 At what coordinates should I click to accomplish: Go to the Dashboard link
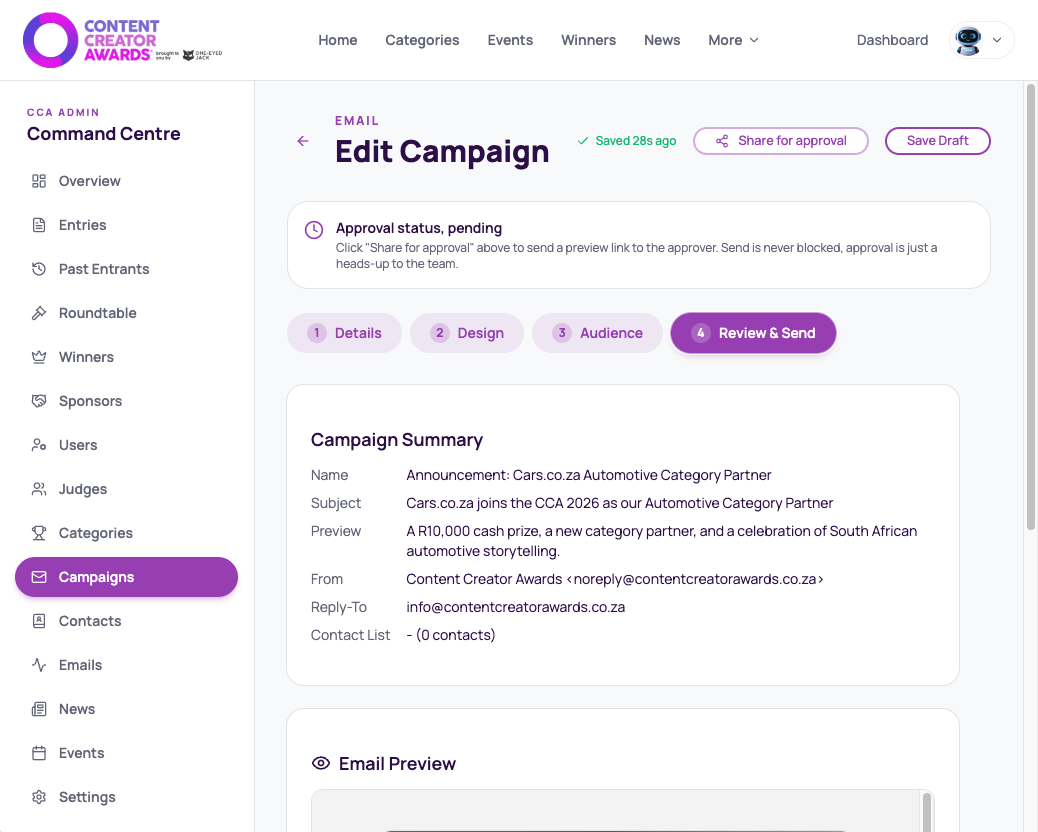click(892, 40)
